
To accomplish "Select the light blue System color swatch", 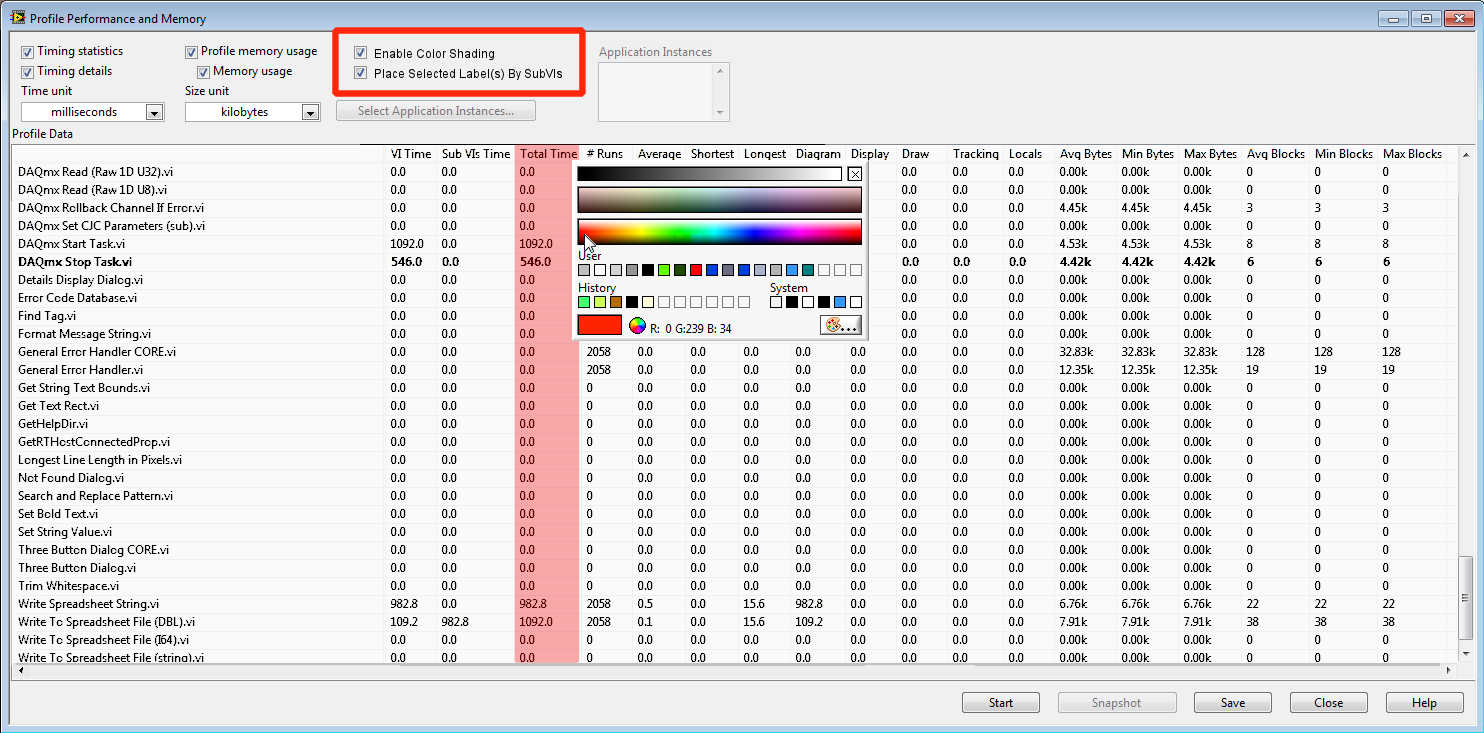I will (x=840, y=302).
